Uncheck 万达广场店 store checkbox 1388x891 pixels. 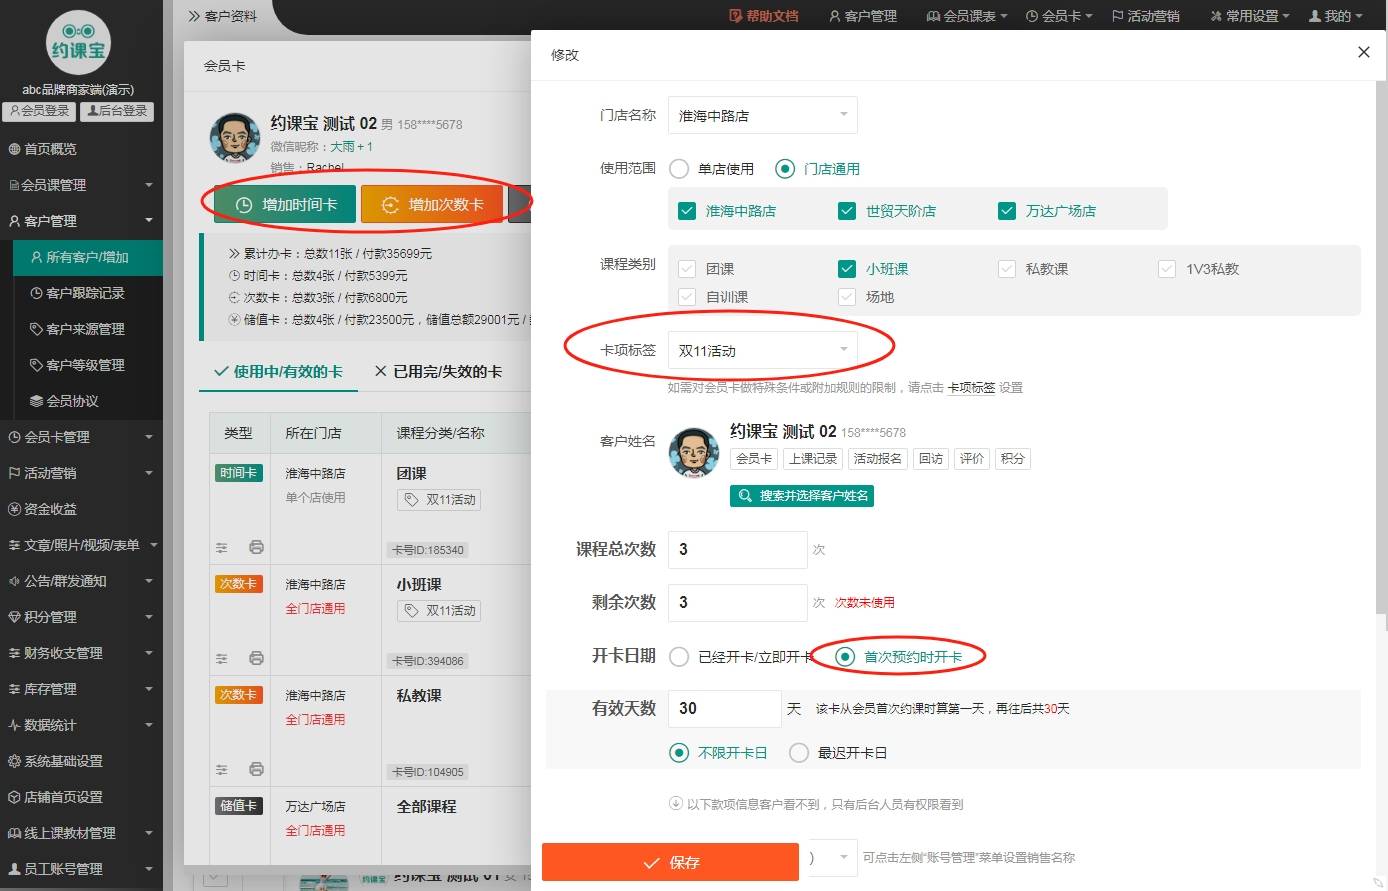coord(1007,210)
